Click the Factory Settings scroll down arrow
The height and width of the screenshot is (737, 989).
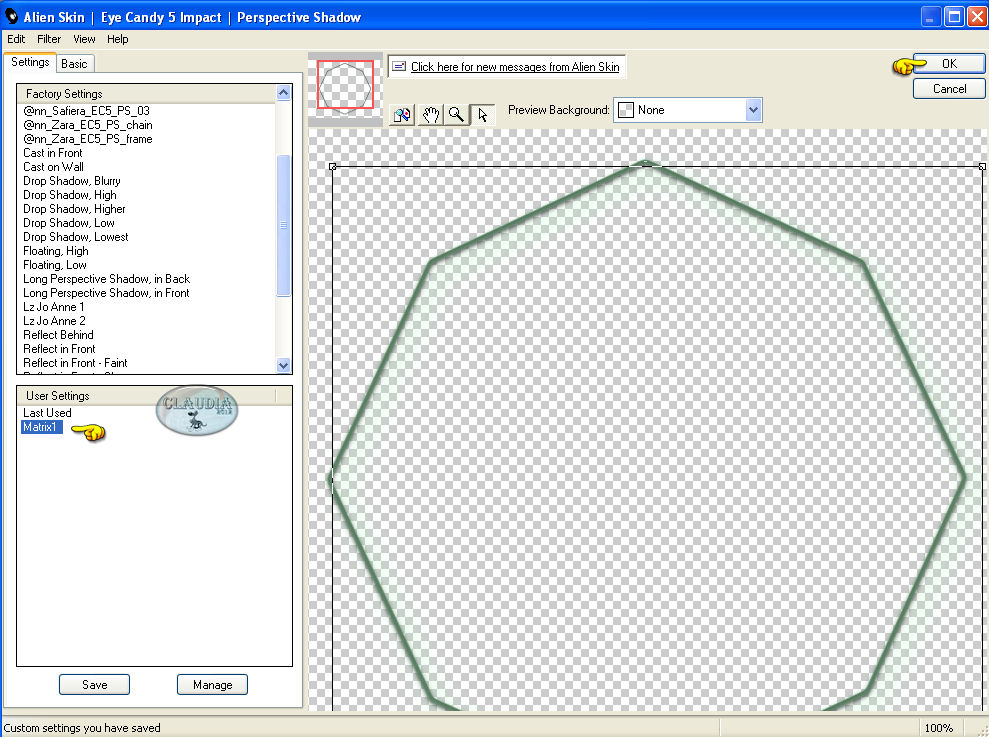click(x=283, y=365)
